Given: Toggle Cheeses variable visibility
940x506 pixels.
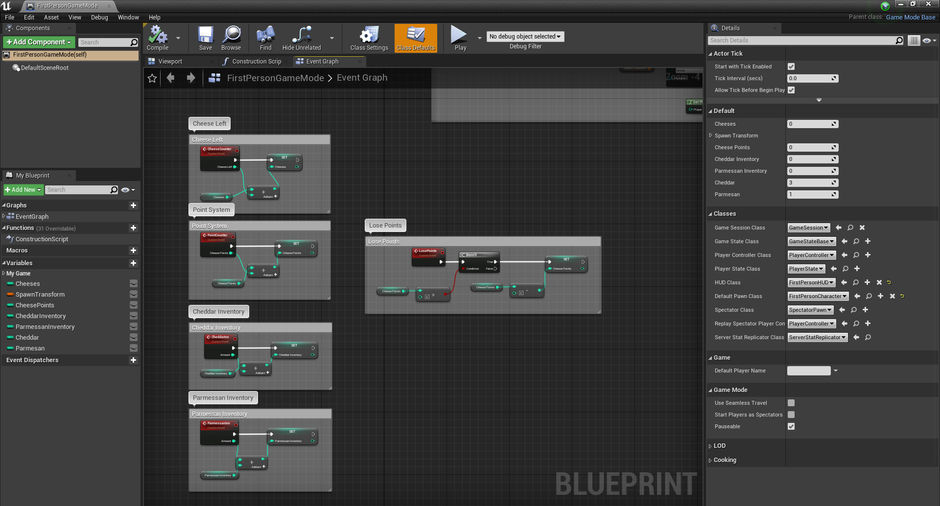Looking at the screenshot, I should [134, 284].
